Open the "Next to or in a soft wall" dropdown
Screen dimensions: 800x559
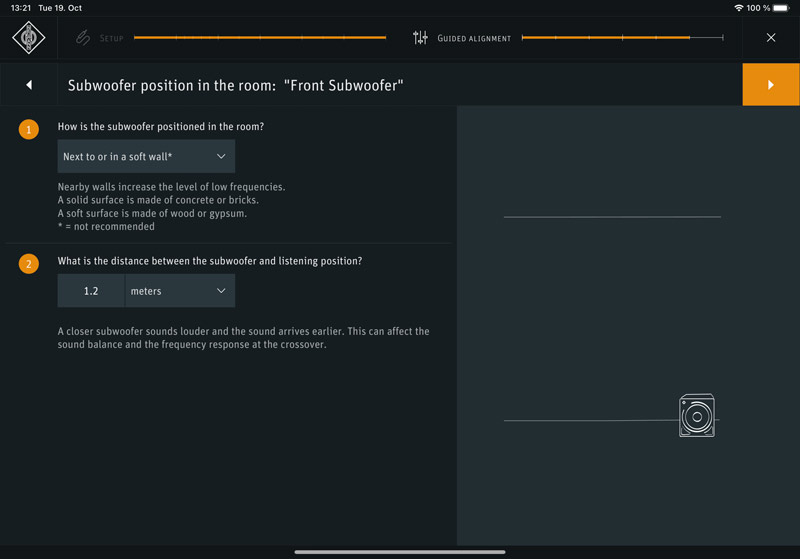146,157
